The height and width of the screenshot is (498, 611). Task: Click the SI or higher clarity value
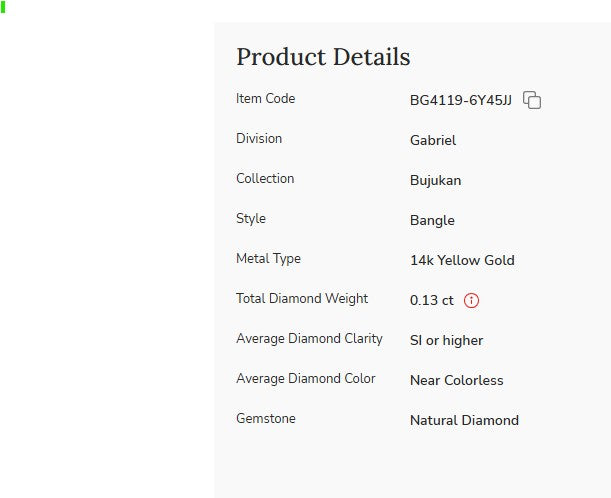446,340
